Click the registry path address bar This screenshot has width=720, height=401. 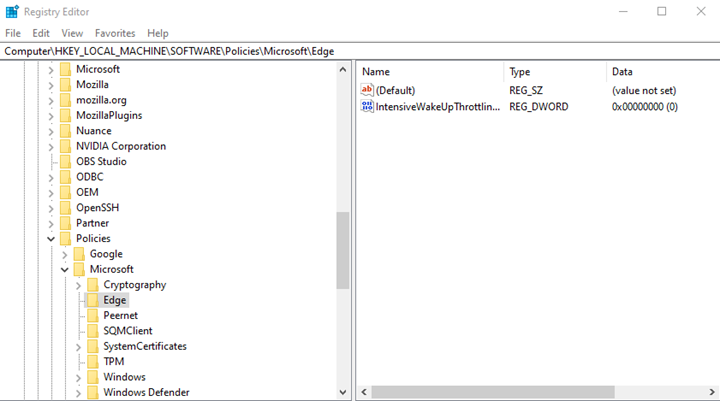pyautogui.click(x=360, y=51)
